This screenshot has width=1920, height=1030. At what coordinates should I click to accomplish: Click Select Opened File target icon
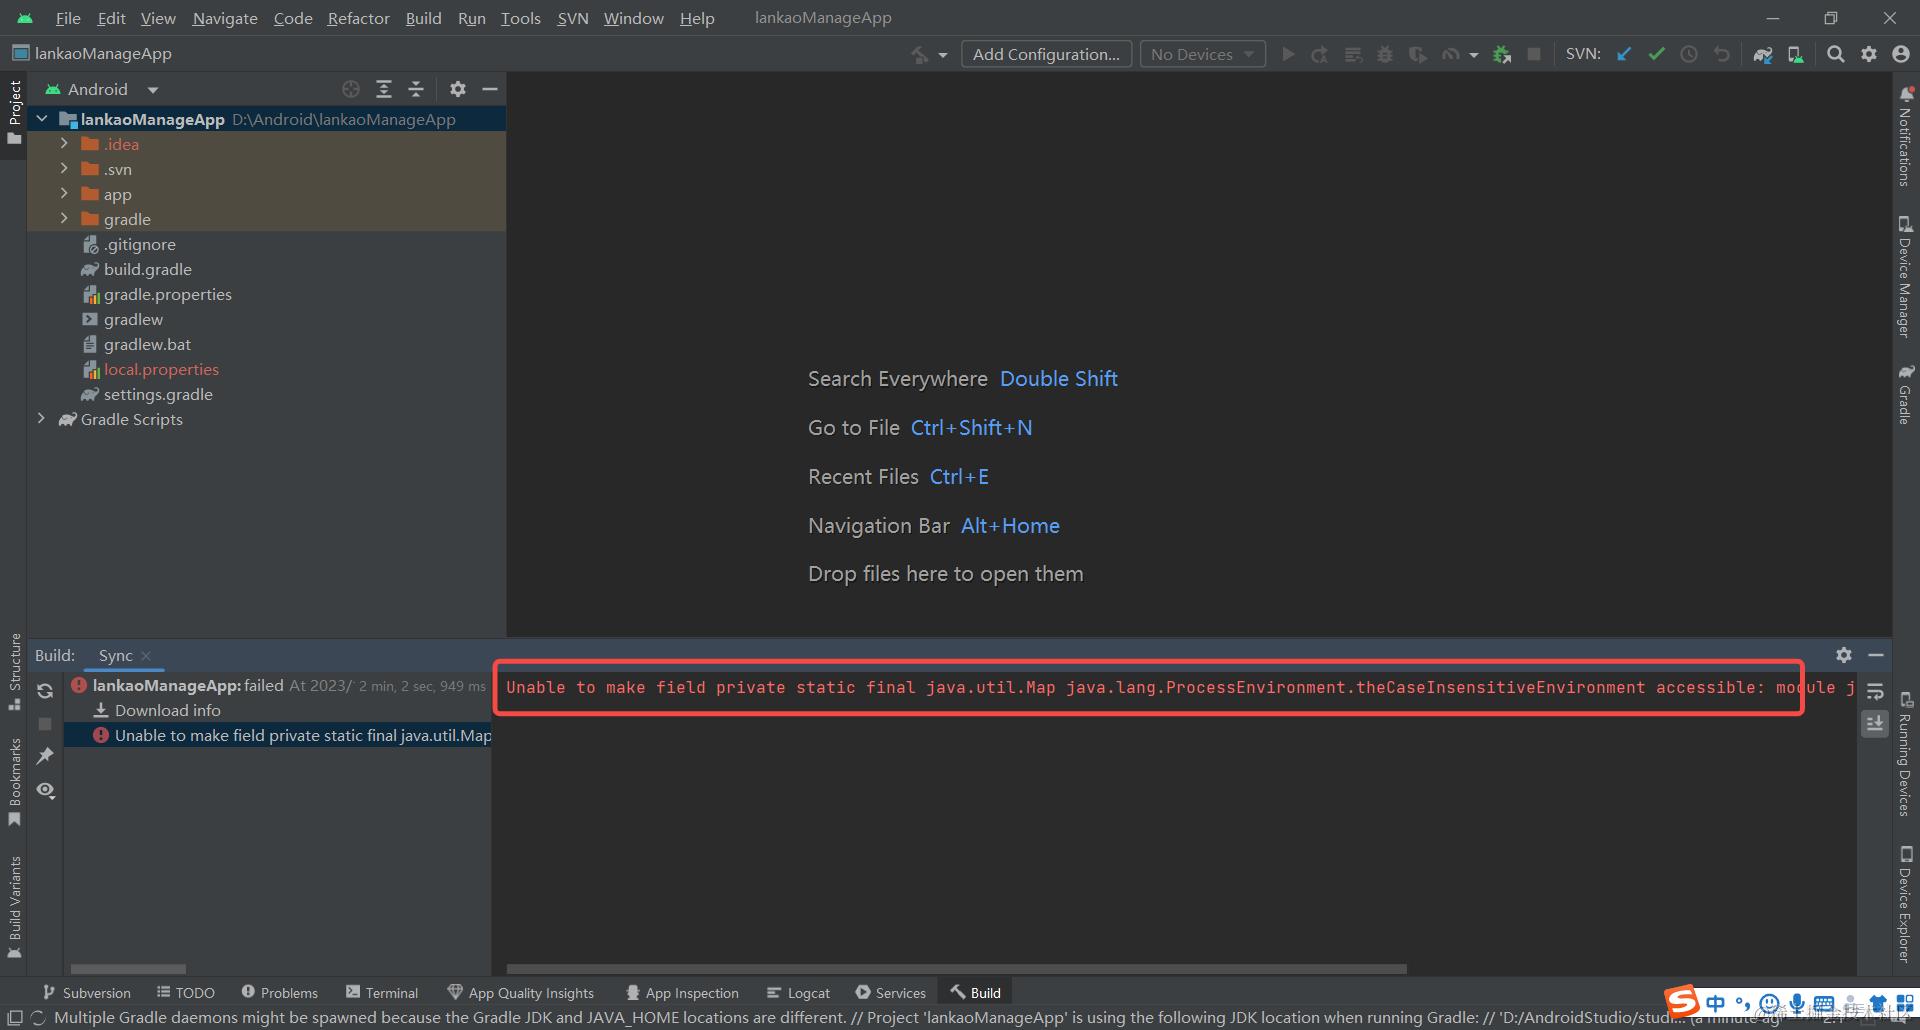tap(351, 90)
